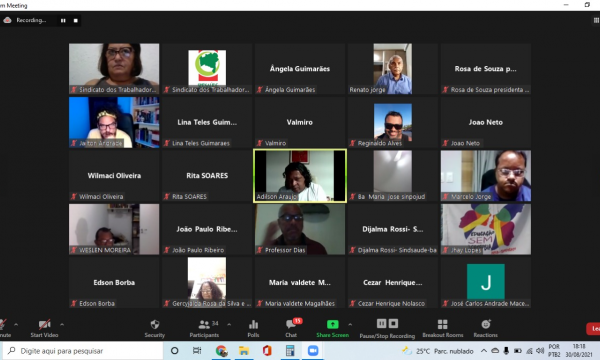Expand share options arrow next to Share Screen
Viewport: 600px width, 360px height.
[x=350, y=324]
